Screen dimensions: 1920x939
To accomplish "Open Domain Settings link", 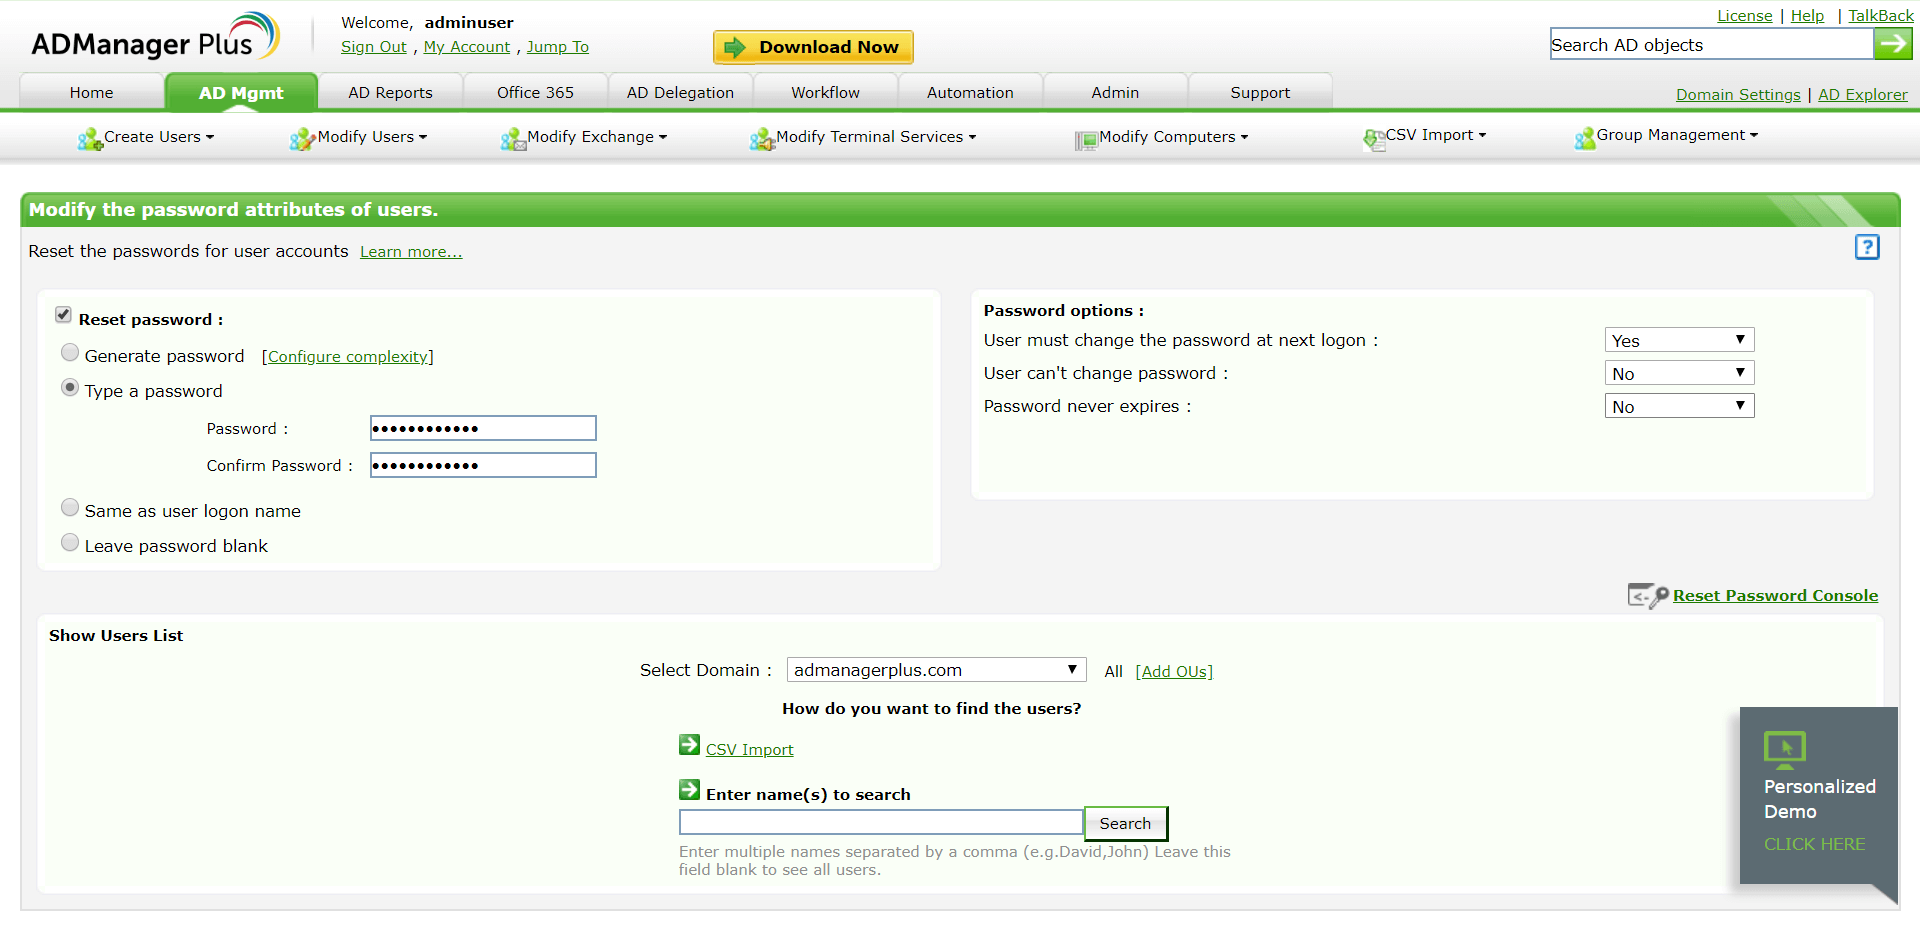I will pyautogui.click(x=1738, y=95).
